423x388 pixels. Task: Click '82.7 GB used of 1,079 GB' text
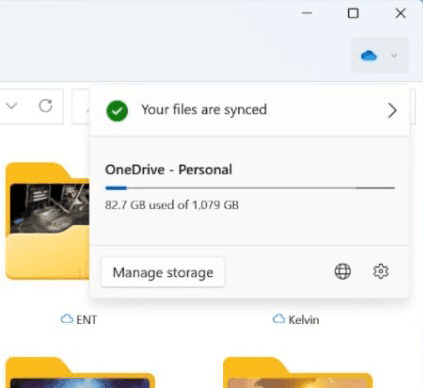[172, 205]
